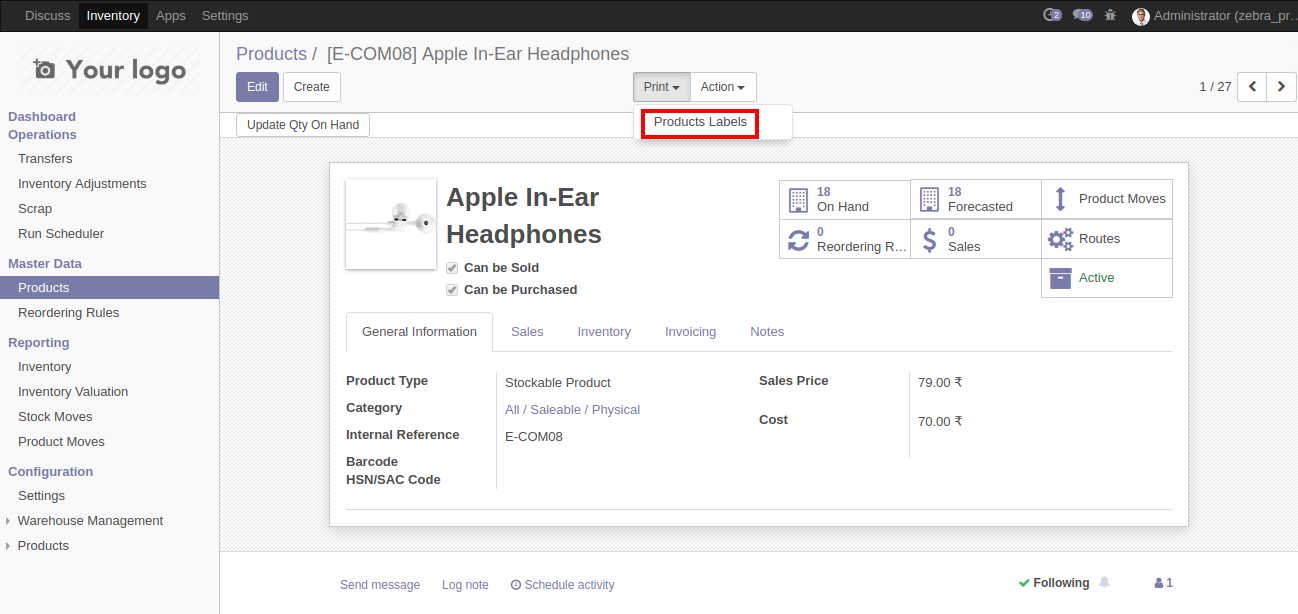
Task: Click the Routes gears icon
Action: pyautogui.click(x=1060, y=239)
